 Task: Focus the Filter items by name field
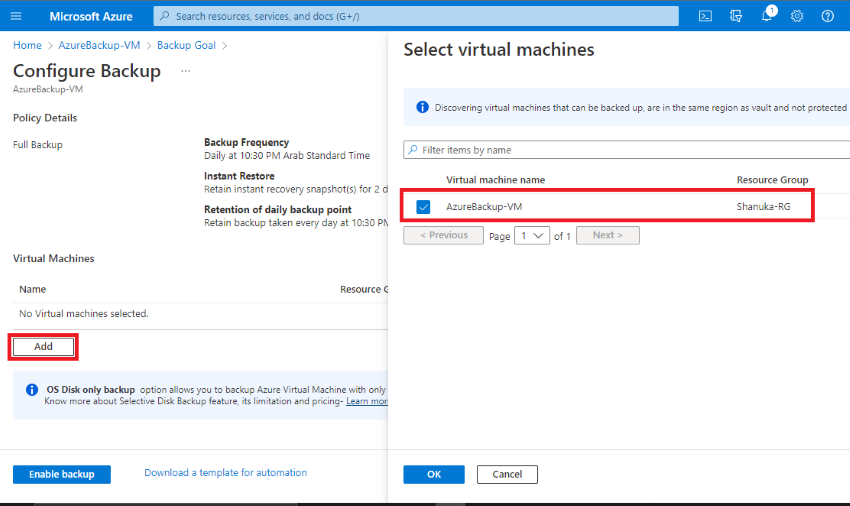(x=627, y=150)
